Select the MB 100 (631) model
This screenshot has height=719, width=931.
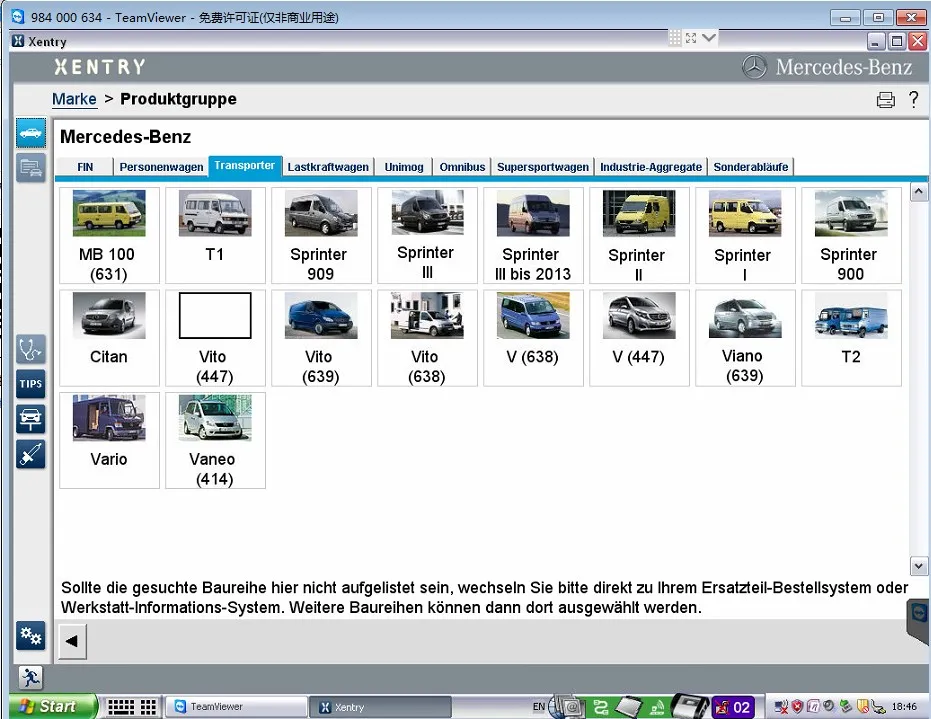pyautogui.click(x=109, y=236)
